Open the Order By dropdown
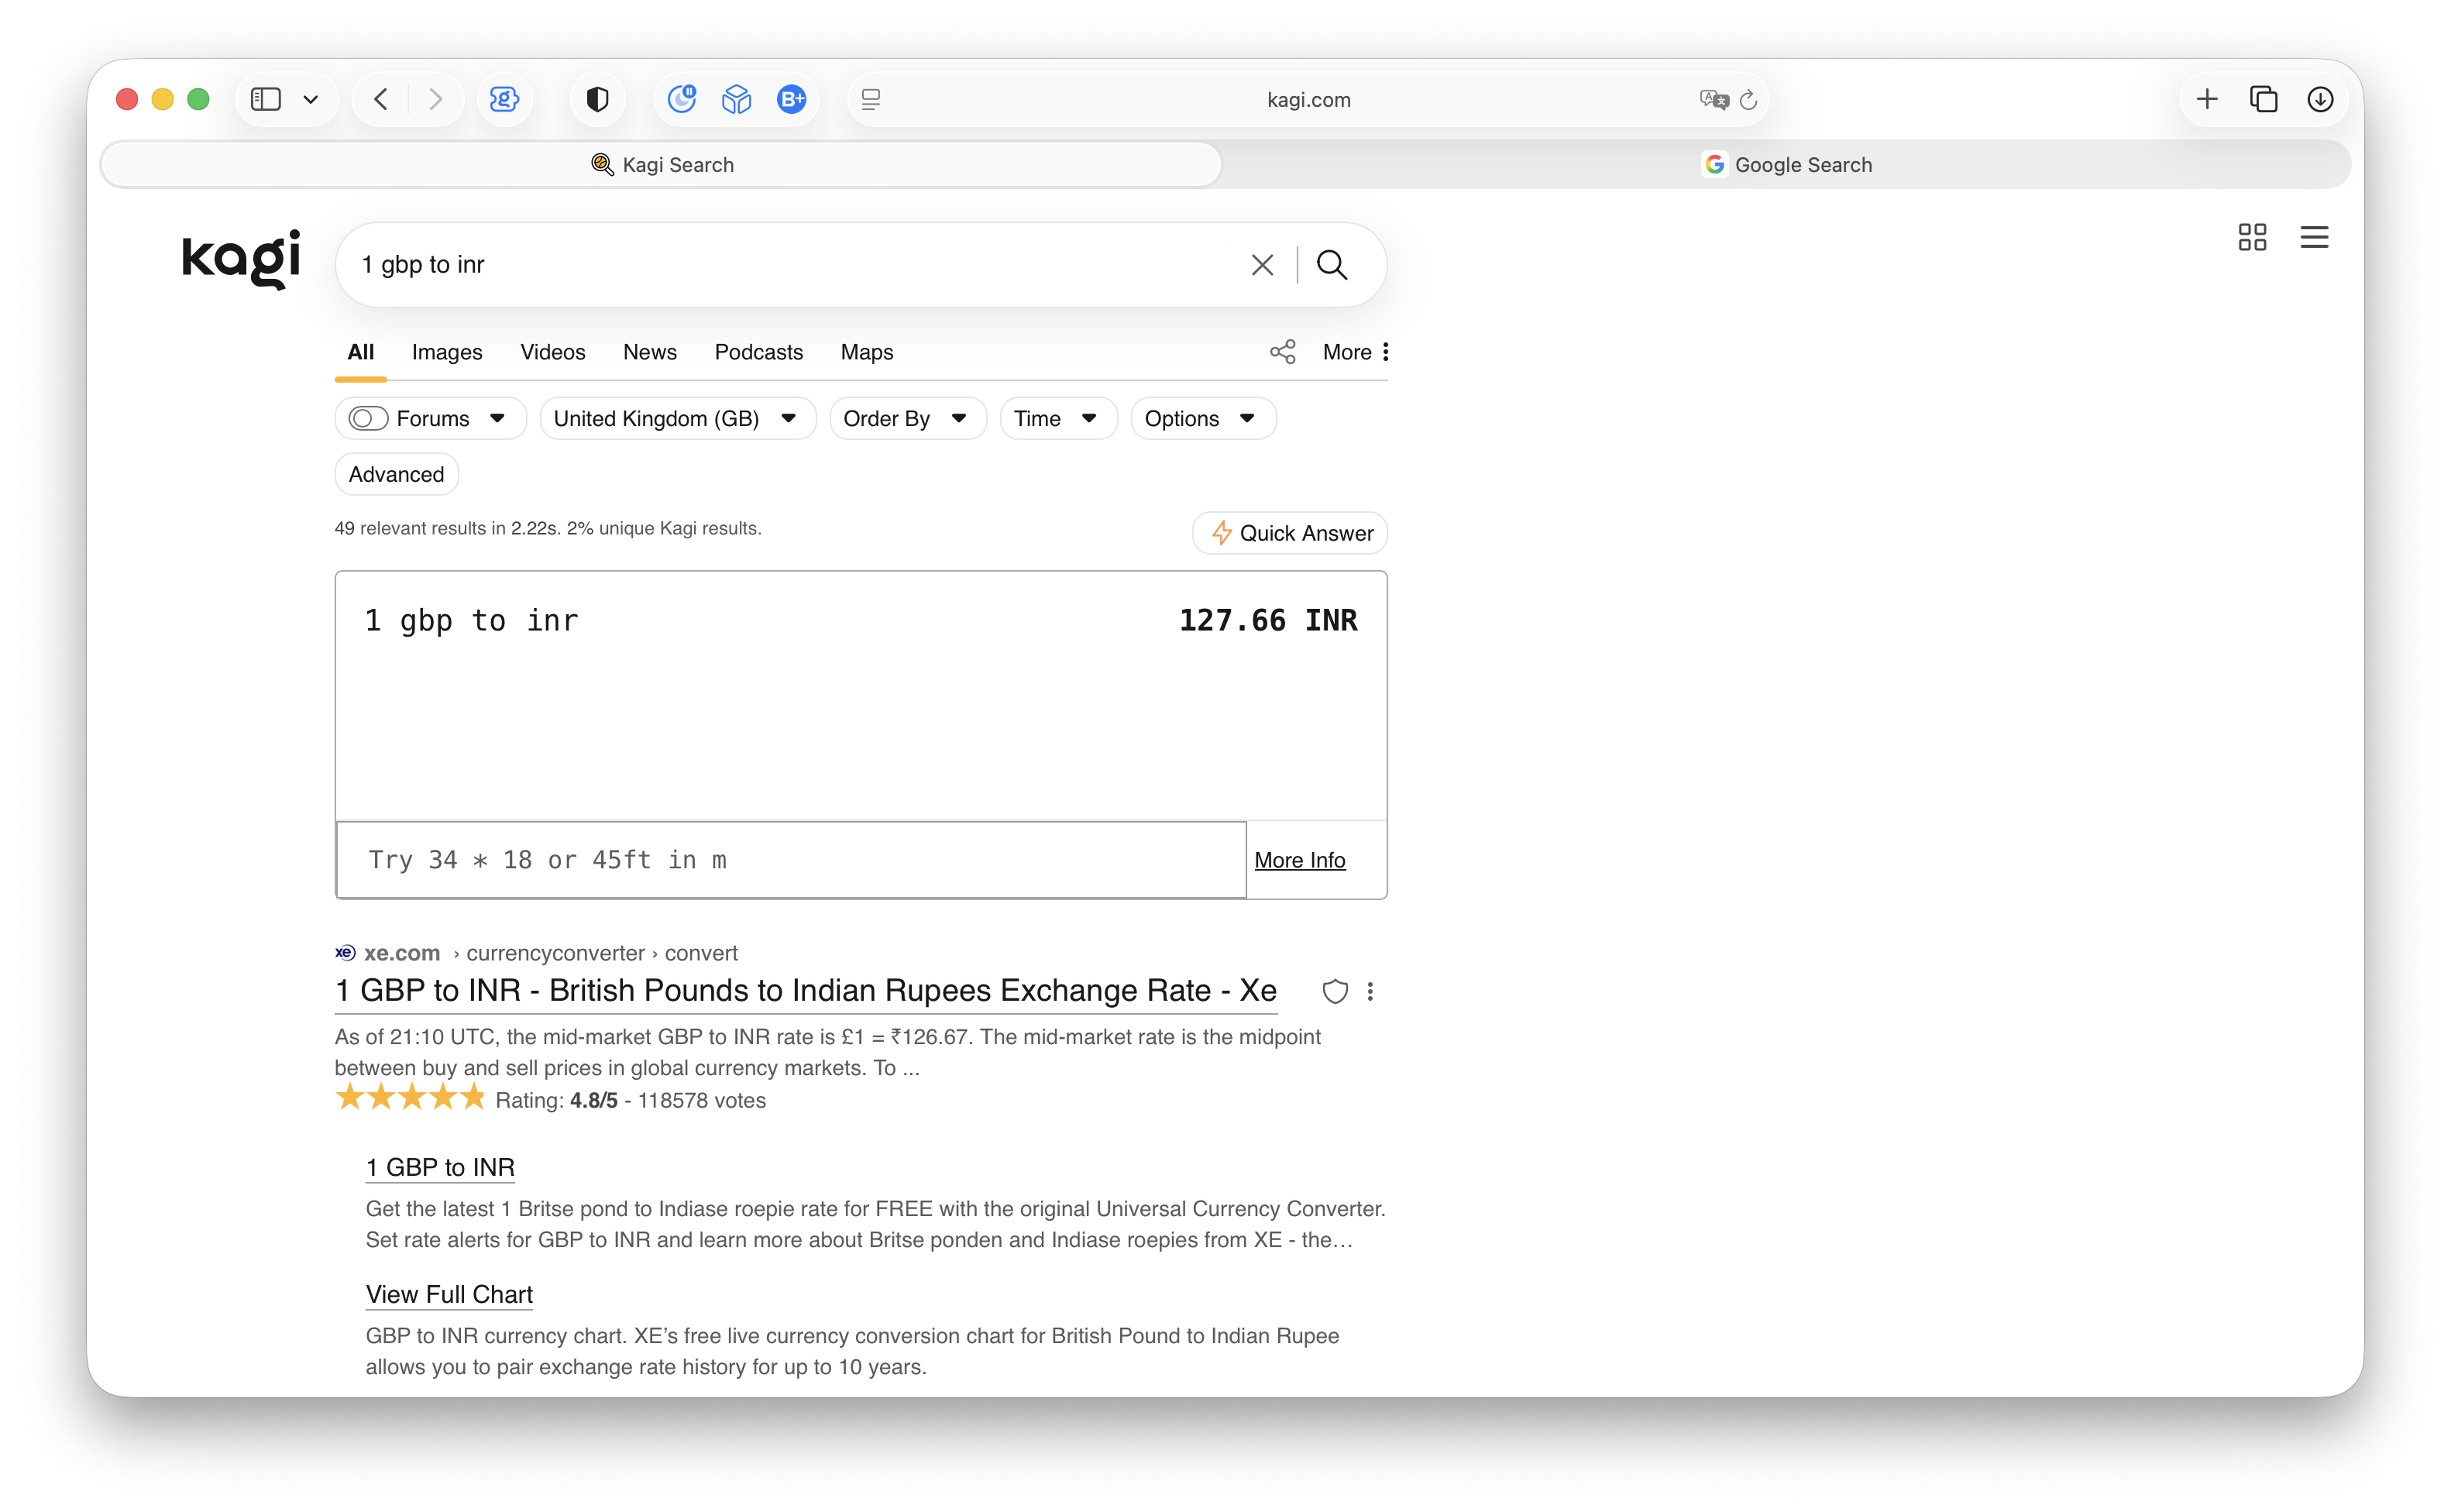Screen dimensions: 2451x1512 point(907,418)
